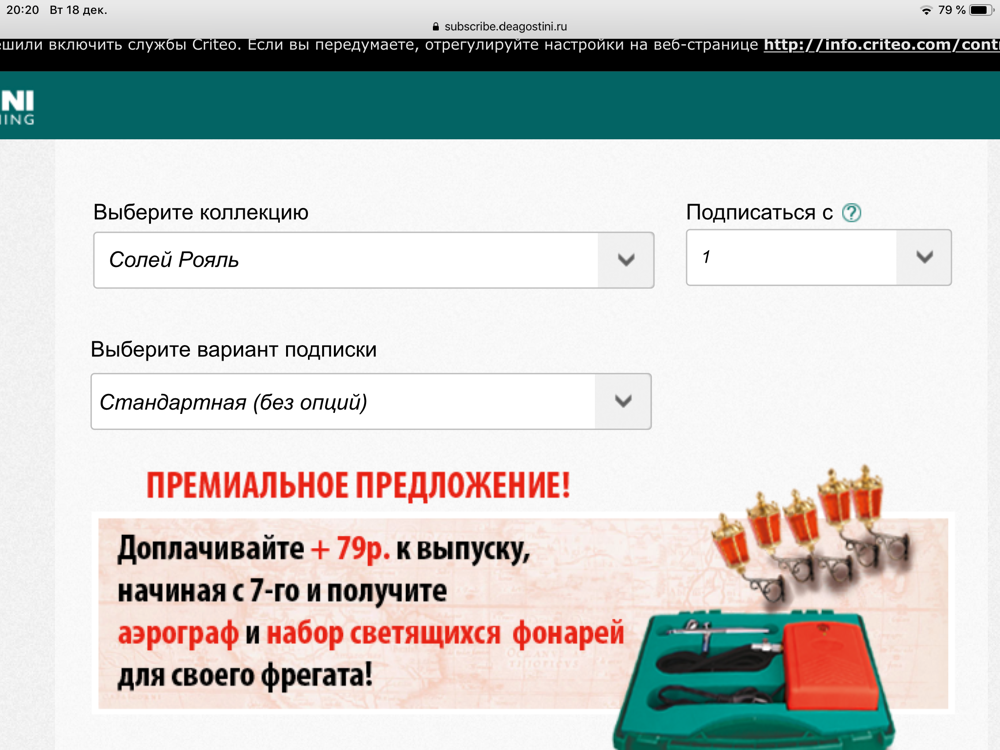Click the help question mark beside Подписаться с
1000x750 pixels.
point(851,213)
